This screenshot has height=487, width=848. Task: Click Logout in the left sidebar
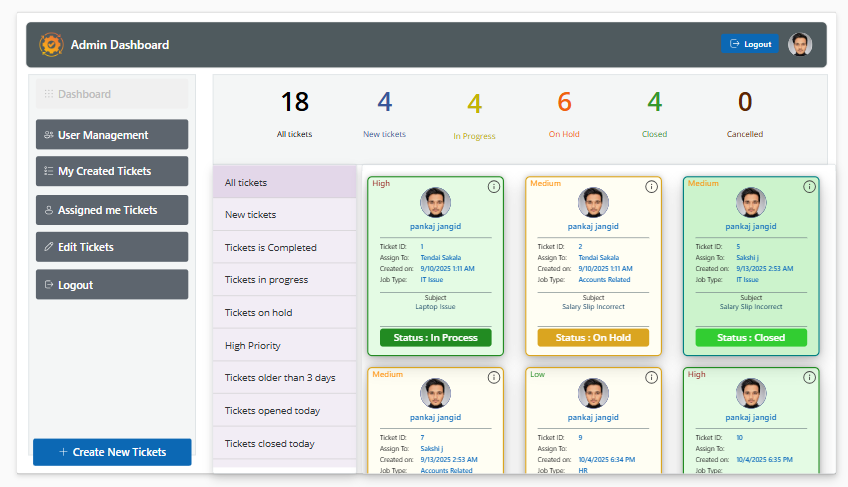pyautogui.click(x=112, y=285)
